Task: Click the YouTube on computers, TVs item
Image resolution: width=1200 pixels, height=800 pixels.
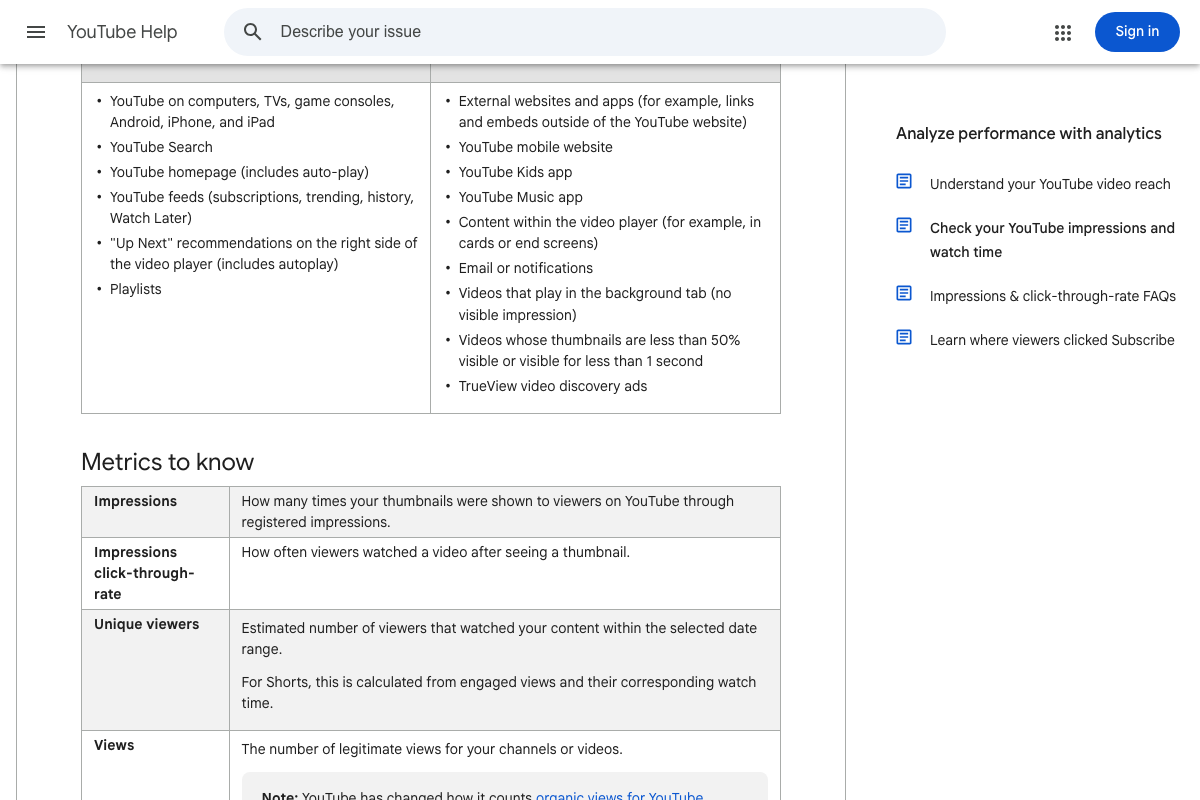Action: point(252,111)
